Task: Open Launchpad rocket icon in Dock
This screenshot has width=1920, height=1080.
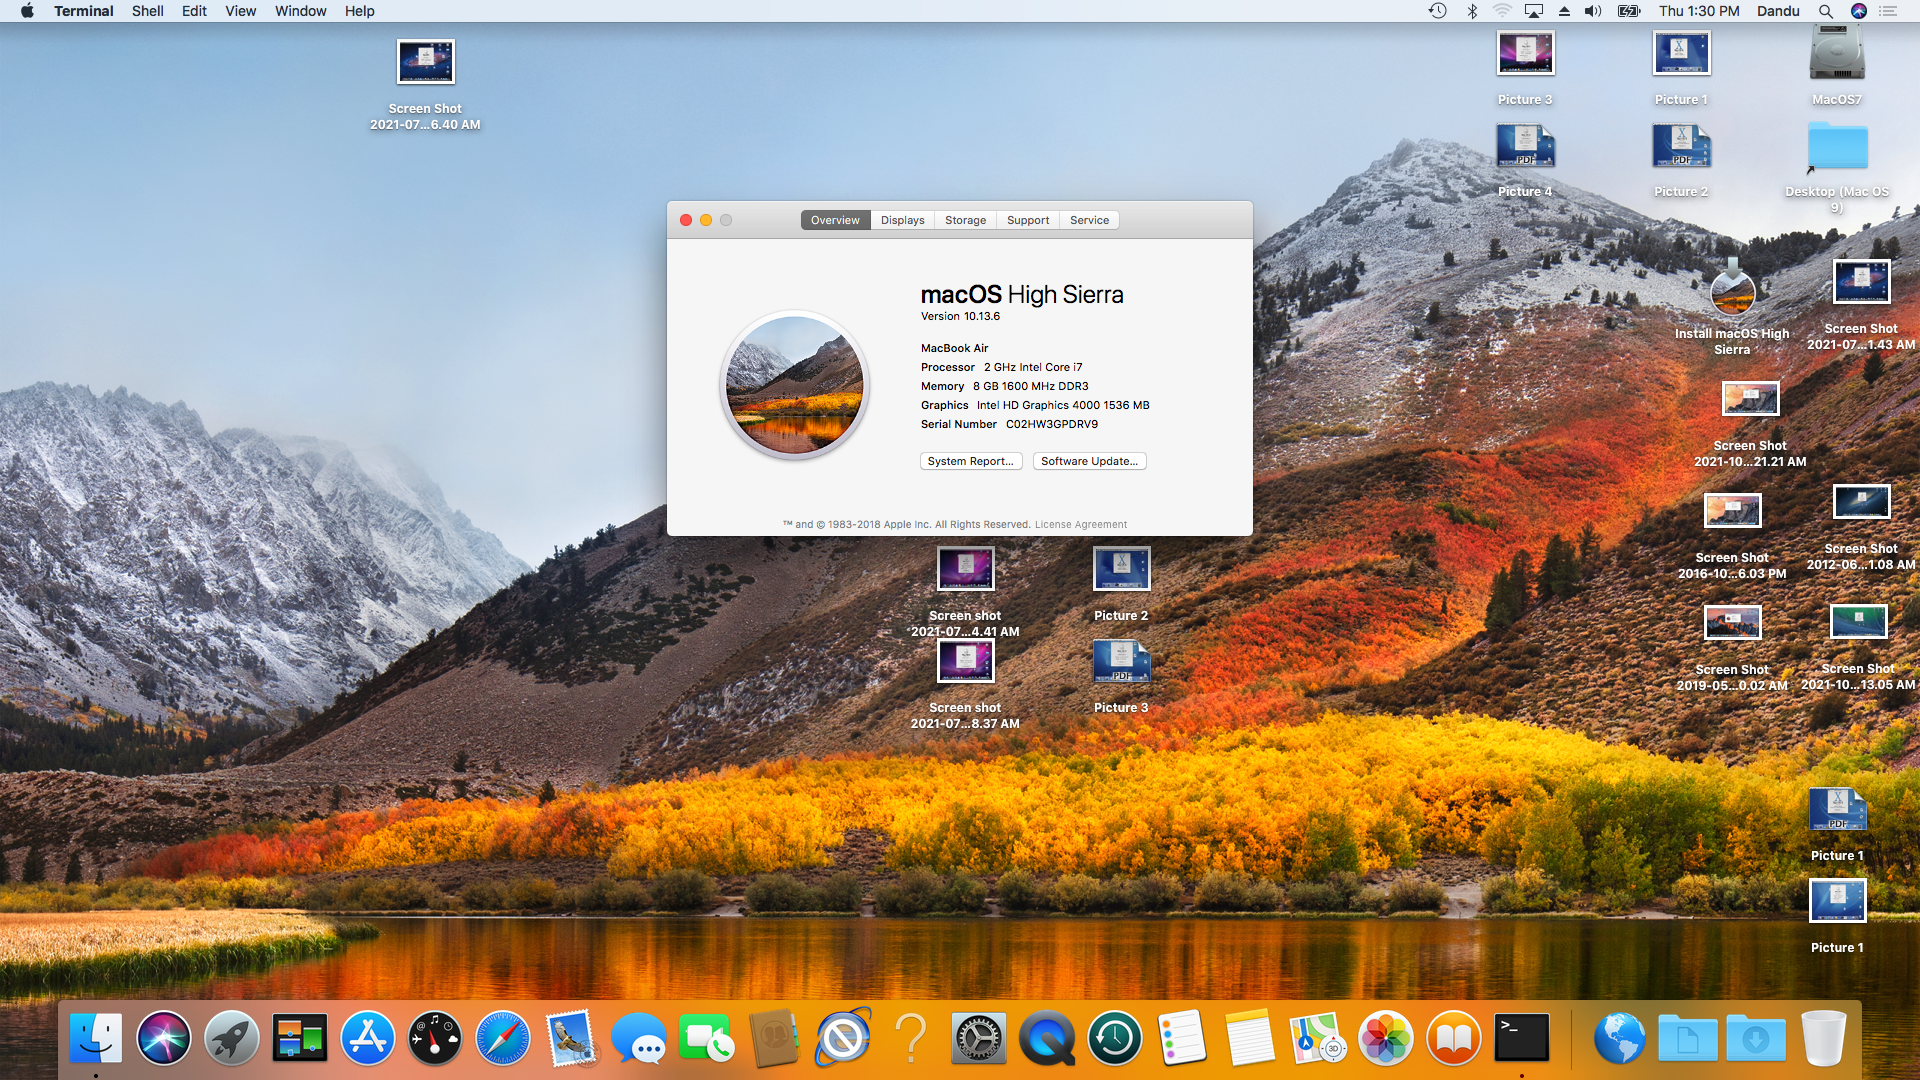Action: [232, 1038]
